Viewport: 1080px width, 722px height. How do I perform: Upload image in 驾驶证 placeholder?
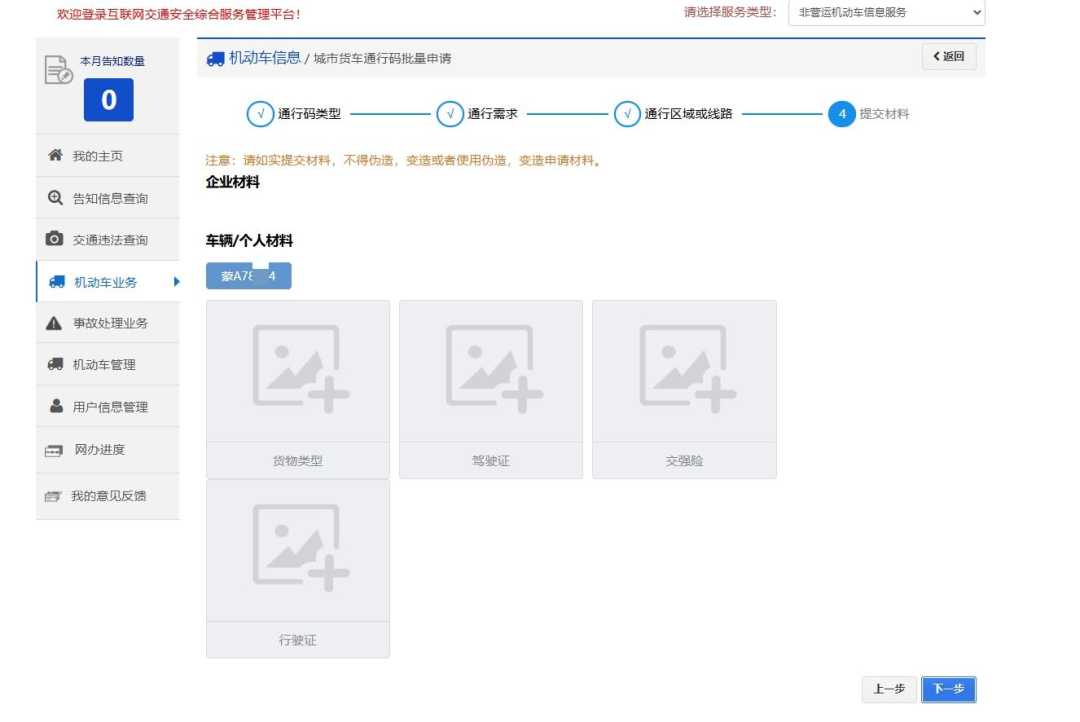click(x=491, y=371)
